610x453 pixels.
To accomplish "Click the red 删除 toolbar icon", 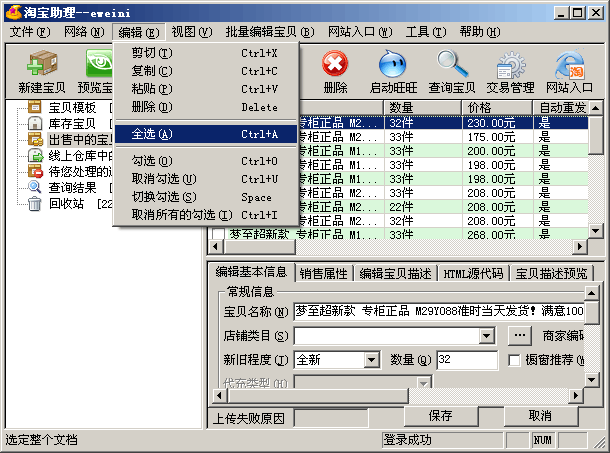I will 335,63.
